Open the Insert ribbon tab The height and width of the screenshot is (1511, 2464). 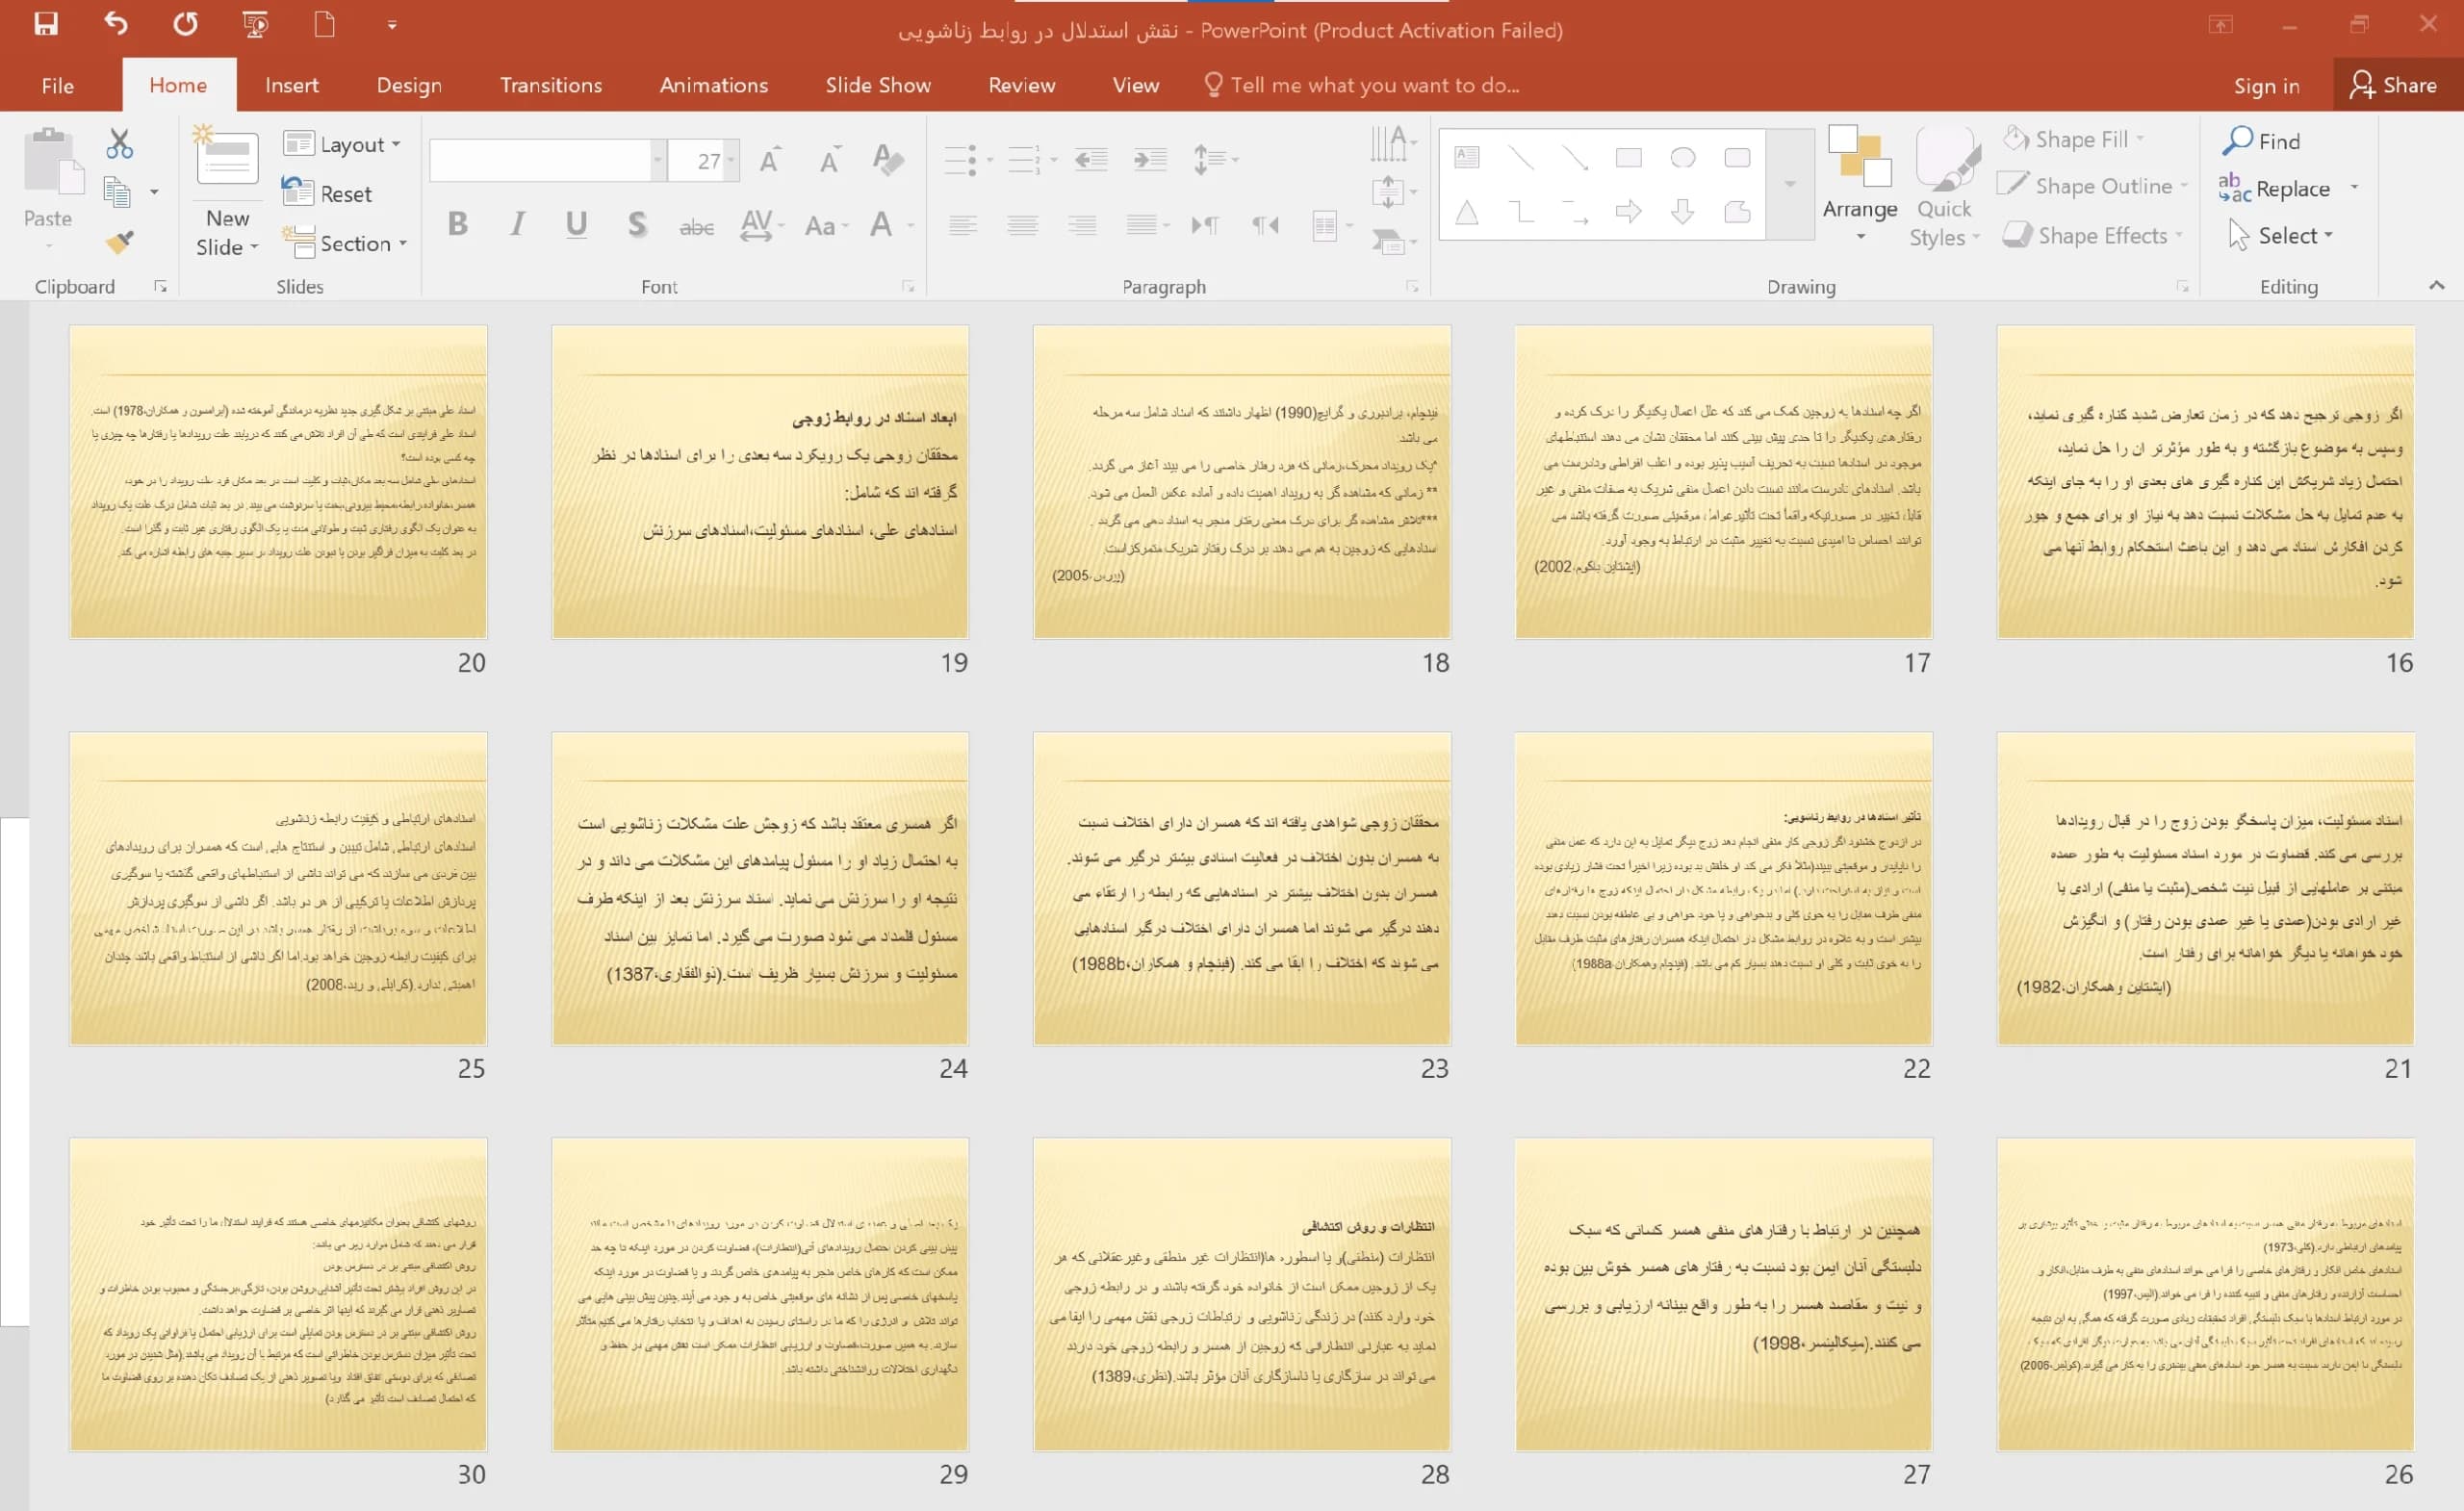pyautogui.click(x=292, y=85)
